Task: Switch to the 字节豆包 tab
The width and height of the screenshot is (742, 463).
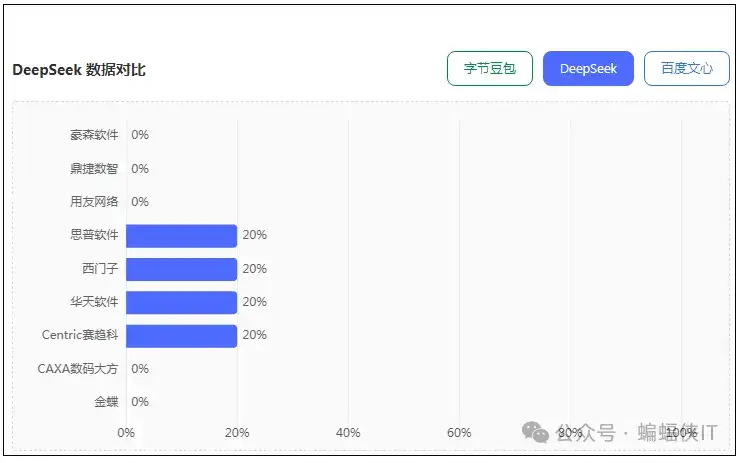Action: (489, 69)
